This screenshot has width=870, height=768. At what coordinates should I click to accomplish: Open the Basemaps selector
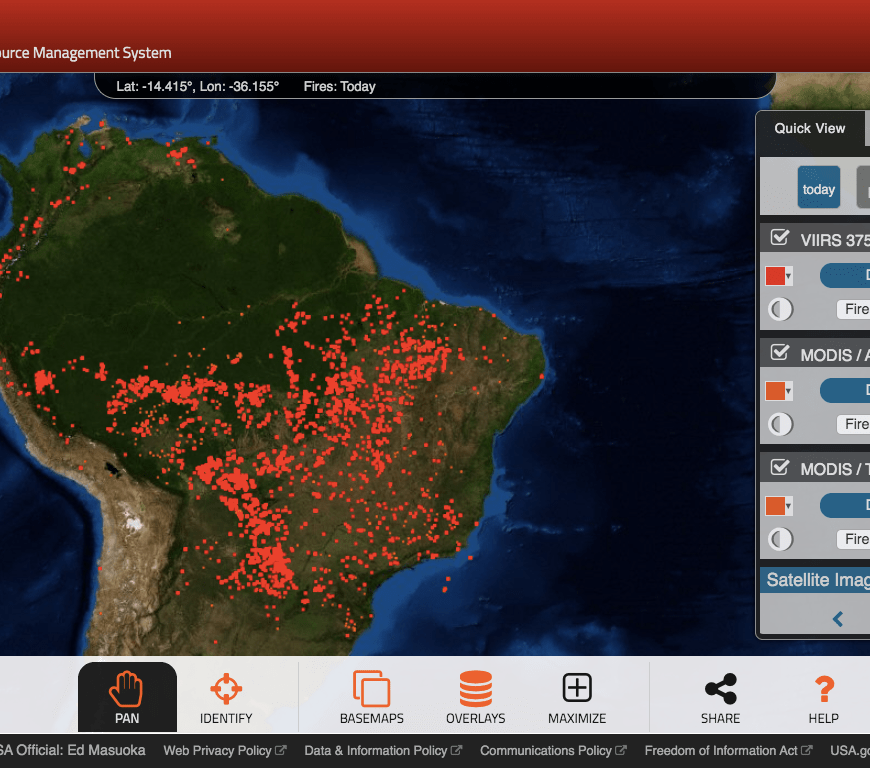click(371, 697)
